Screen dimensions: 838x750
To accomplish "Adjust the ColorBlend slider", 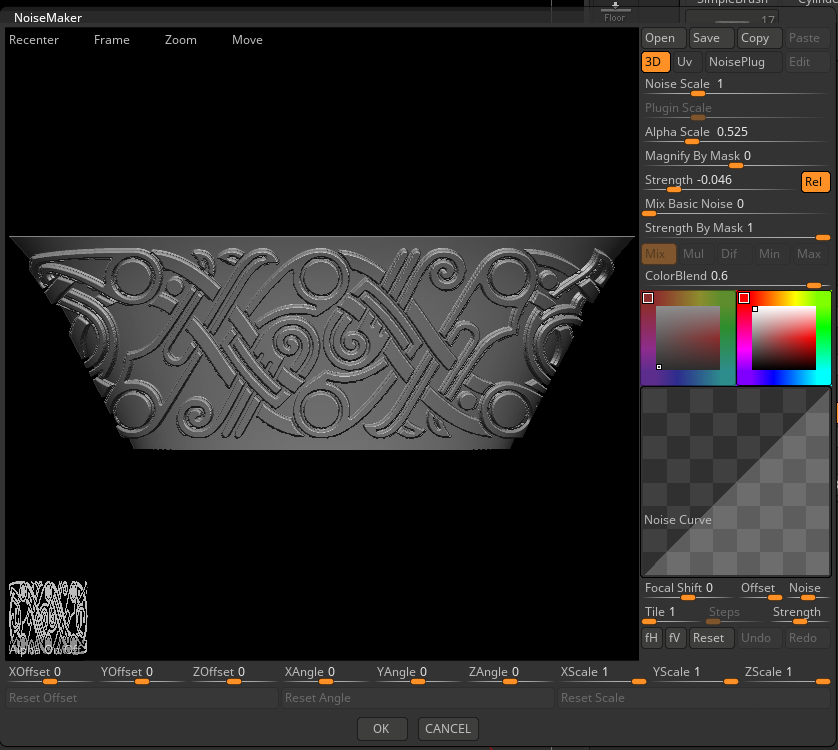I will (736, 278).
